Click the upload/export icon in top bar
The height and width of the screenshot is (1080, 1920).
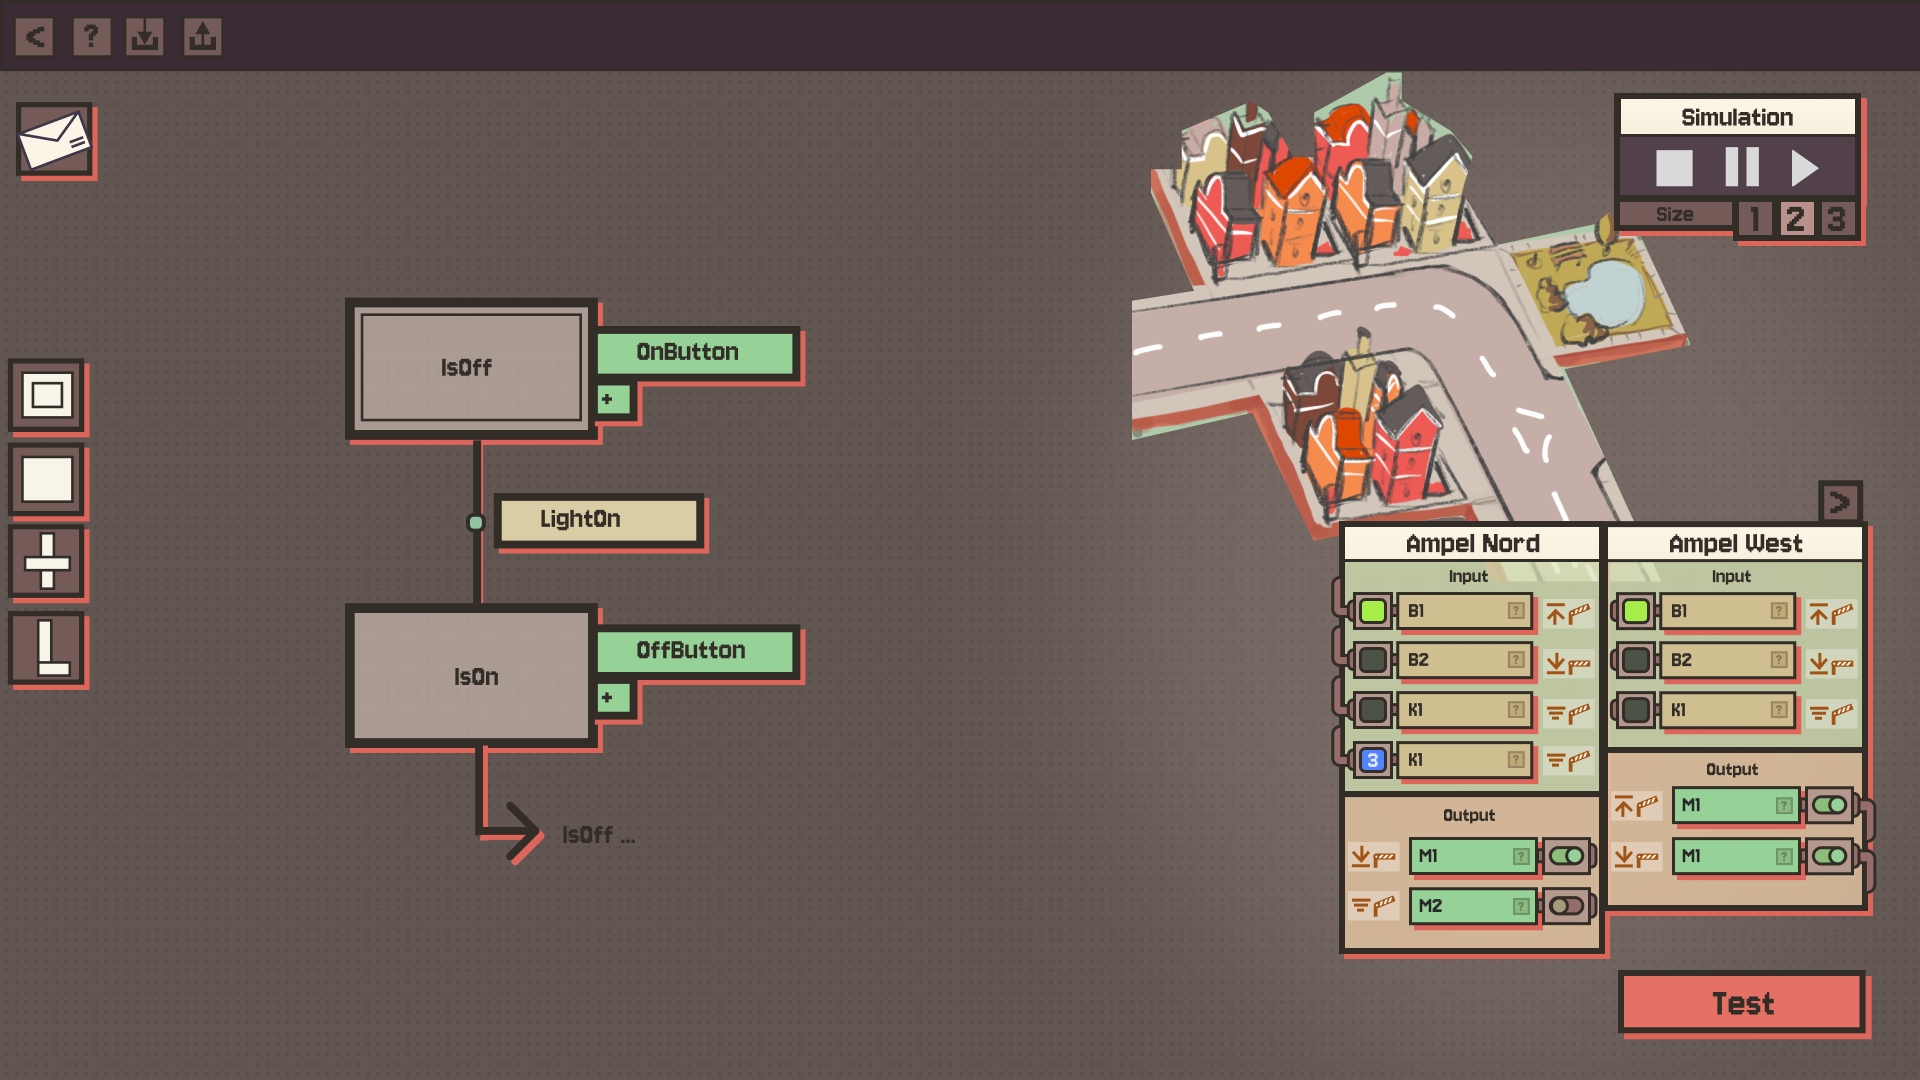(202, 37)
